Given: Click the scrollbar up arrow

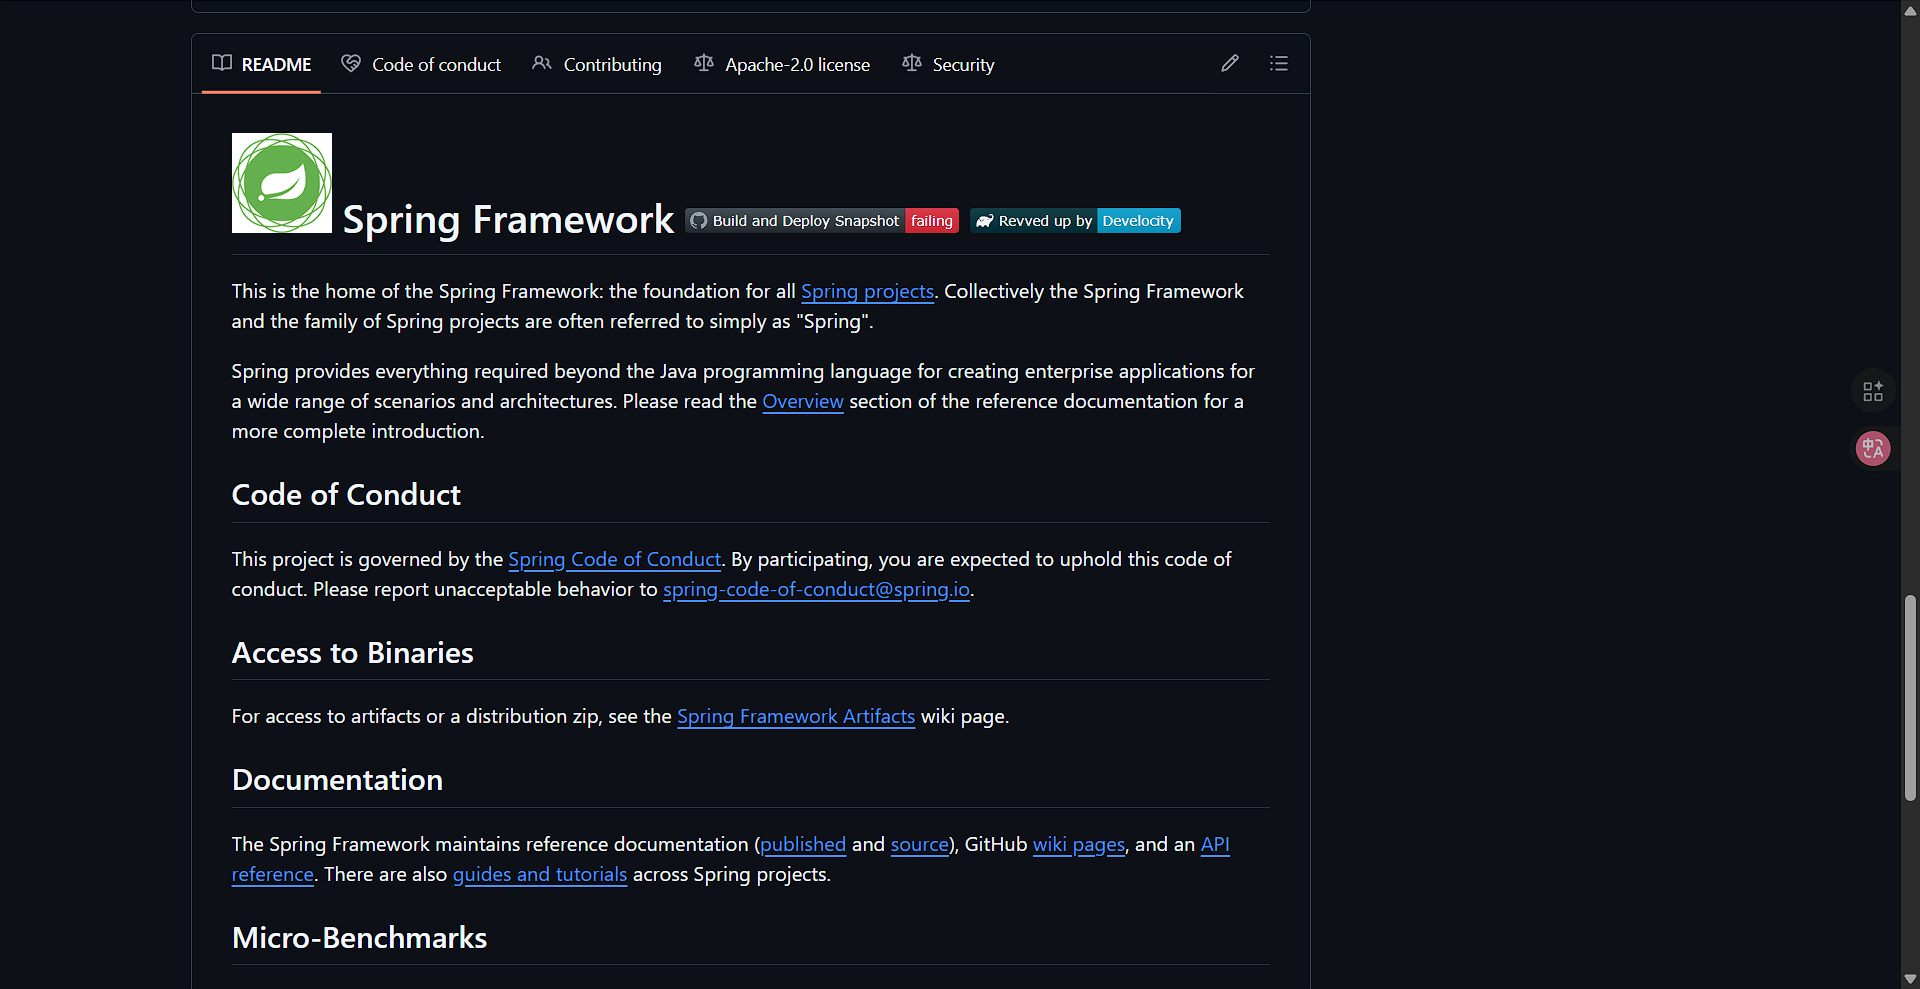Looking at the screenshot, I should point(1910,10).
